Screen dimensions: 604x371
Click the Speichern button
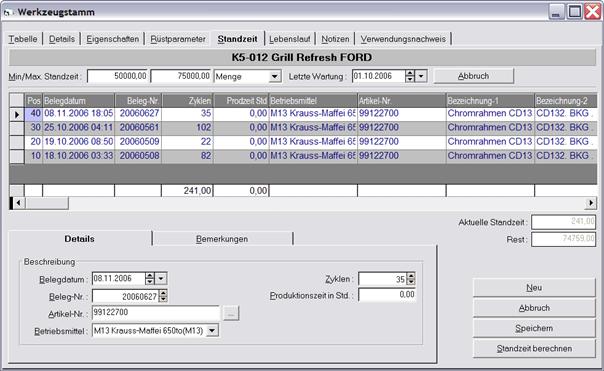coord(534,328)
